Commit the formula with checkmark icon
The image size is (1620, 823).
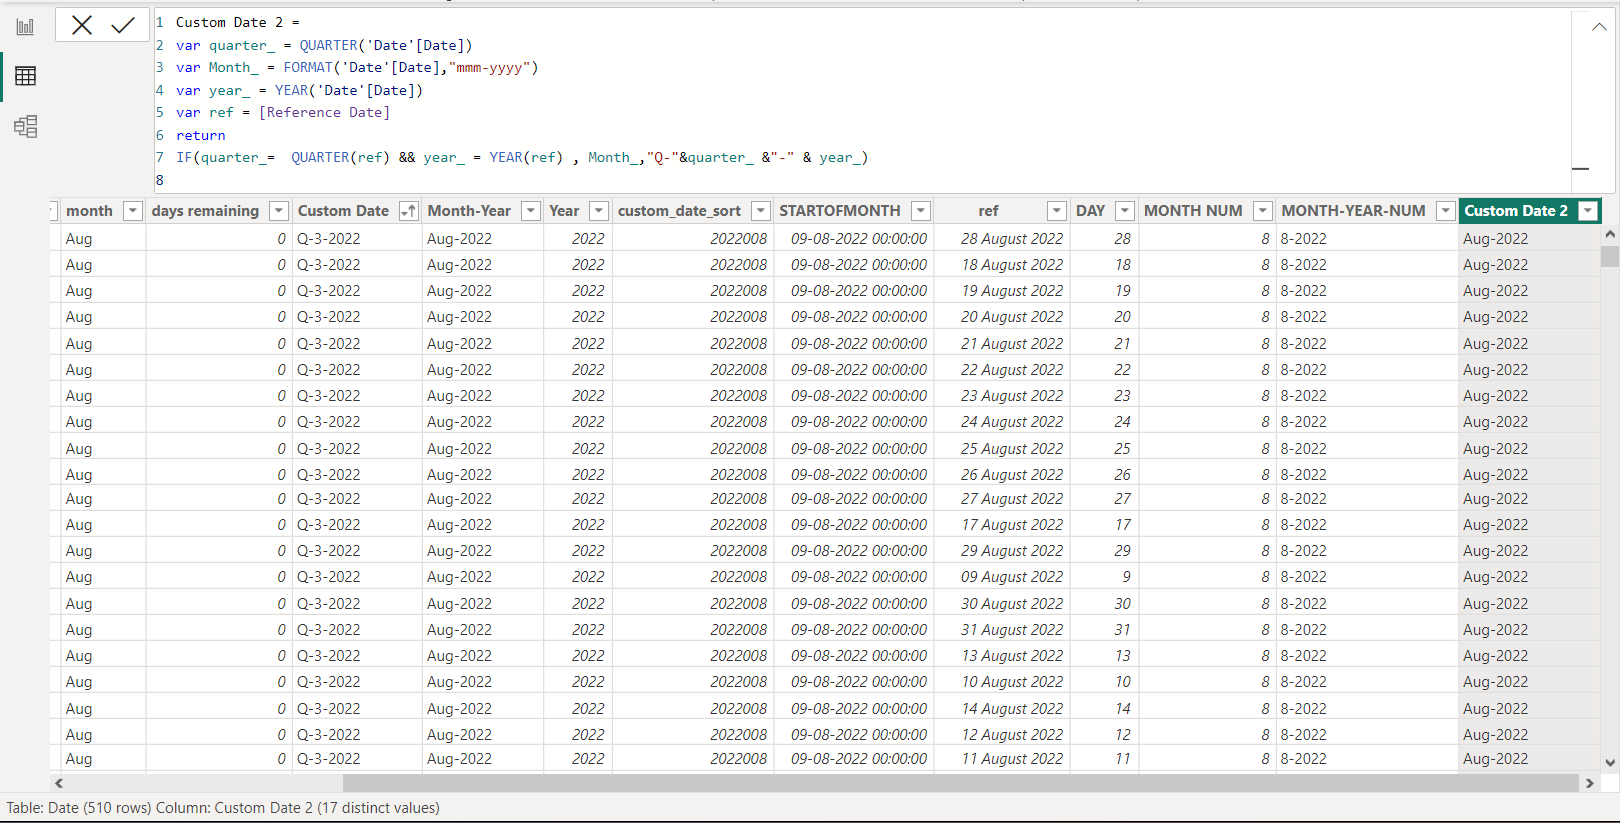pyautogui.click(x=123, y=25)
